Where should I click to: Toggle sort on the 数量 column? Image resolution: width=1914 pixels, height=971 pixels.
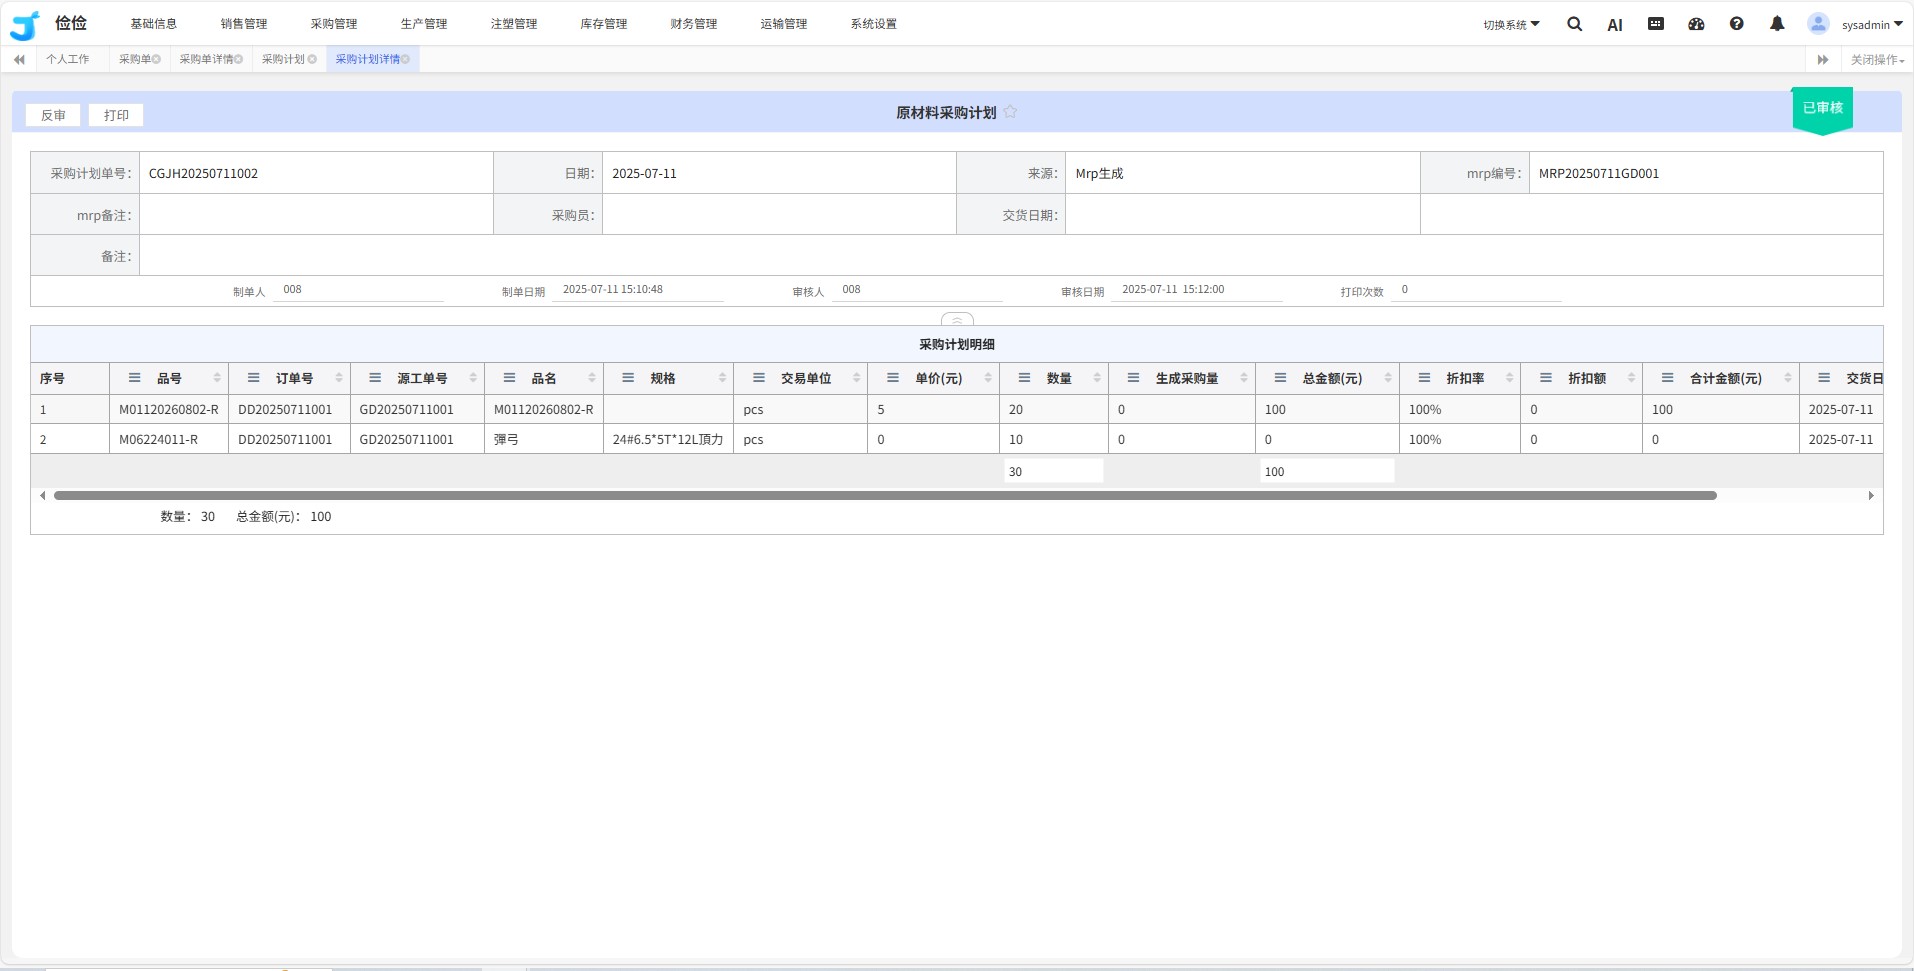(x=1096, y=378)
